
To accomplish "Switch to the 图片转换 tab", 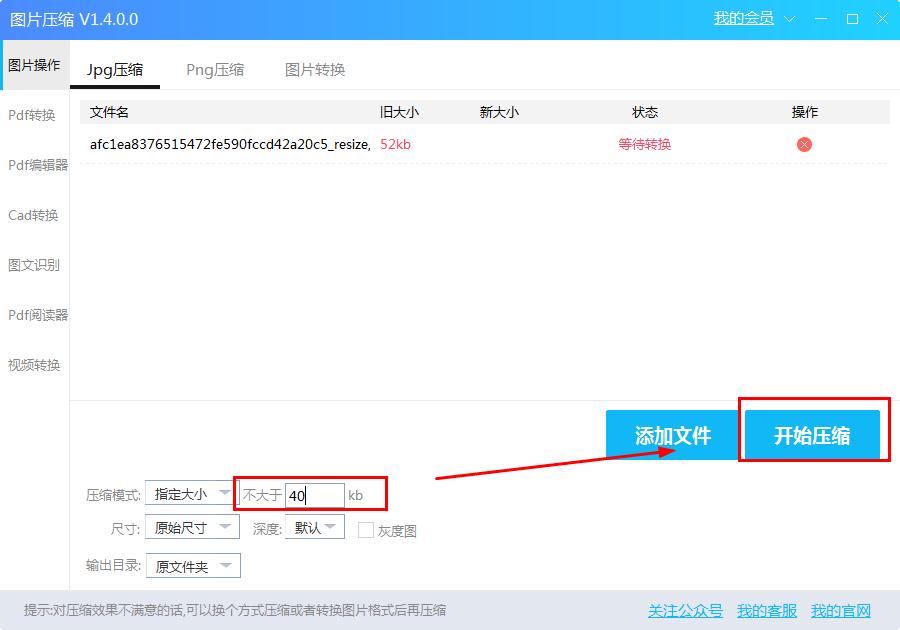I will [x=317, y=70].
